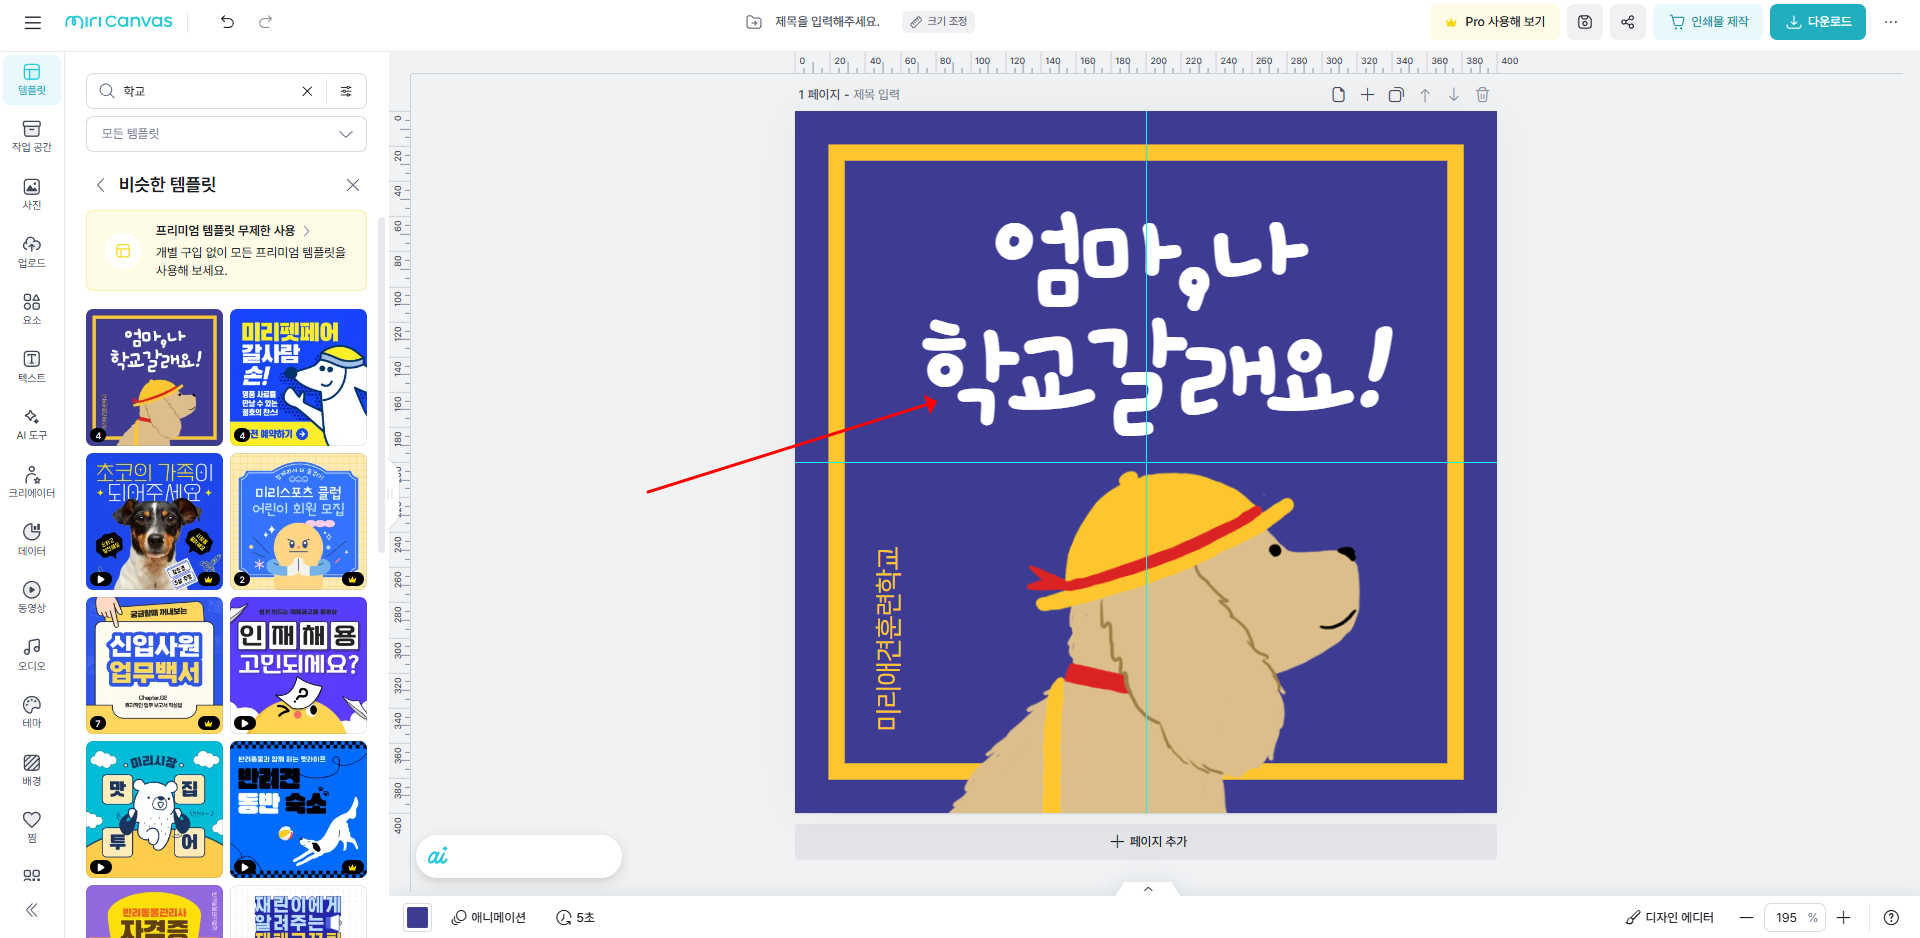
Task: Zoom in with the plus button
Action: click(1844, 918)
